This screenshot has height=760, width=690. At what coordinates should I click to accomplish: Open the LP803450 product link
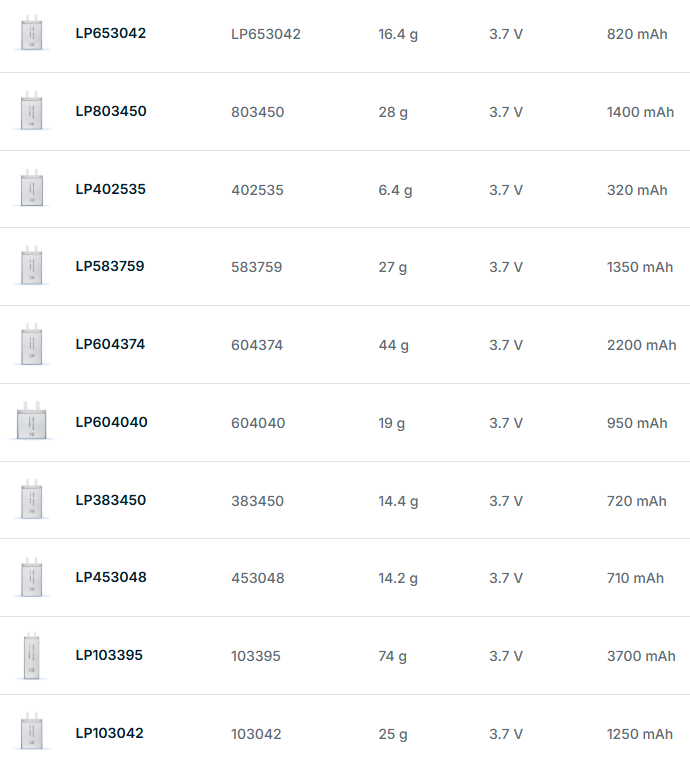(x=110, y=111)
